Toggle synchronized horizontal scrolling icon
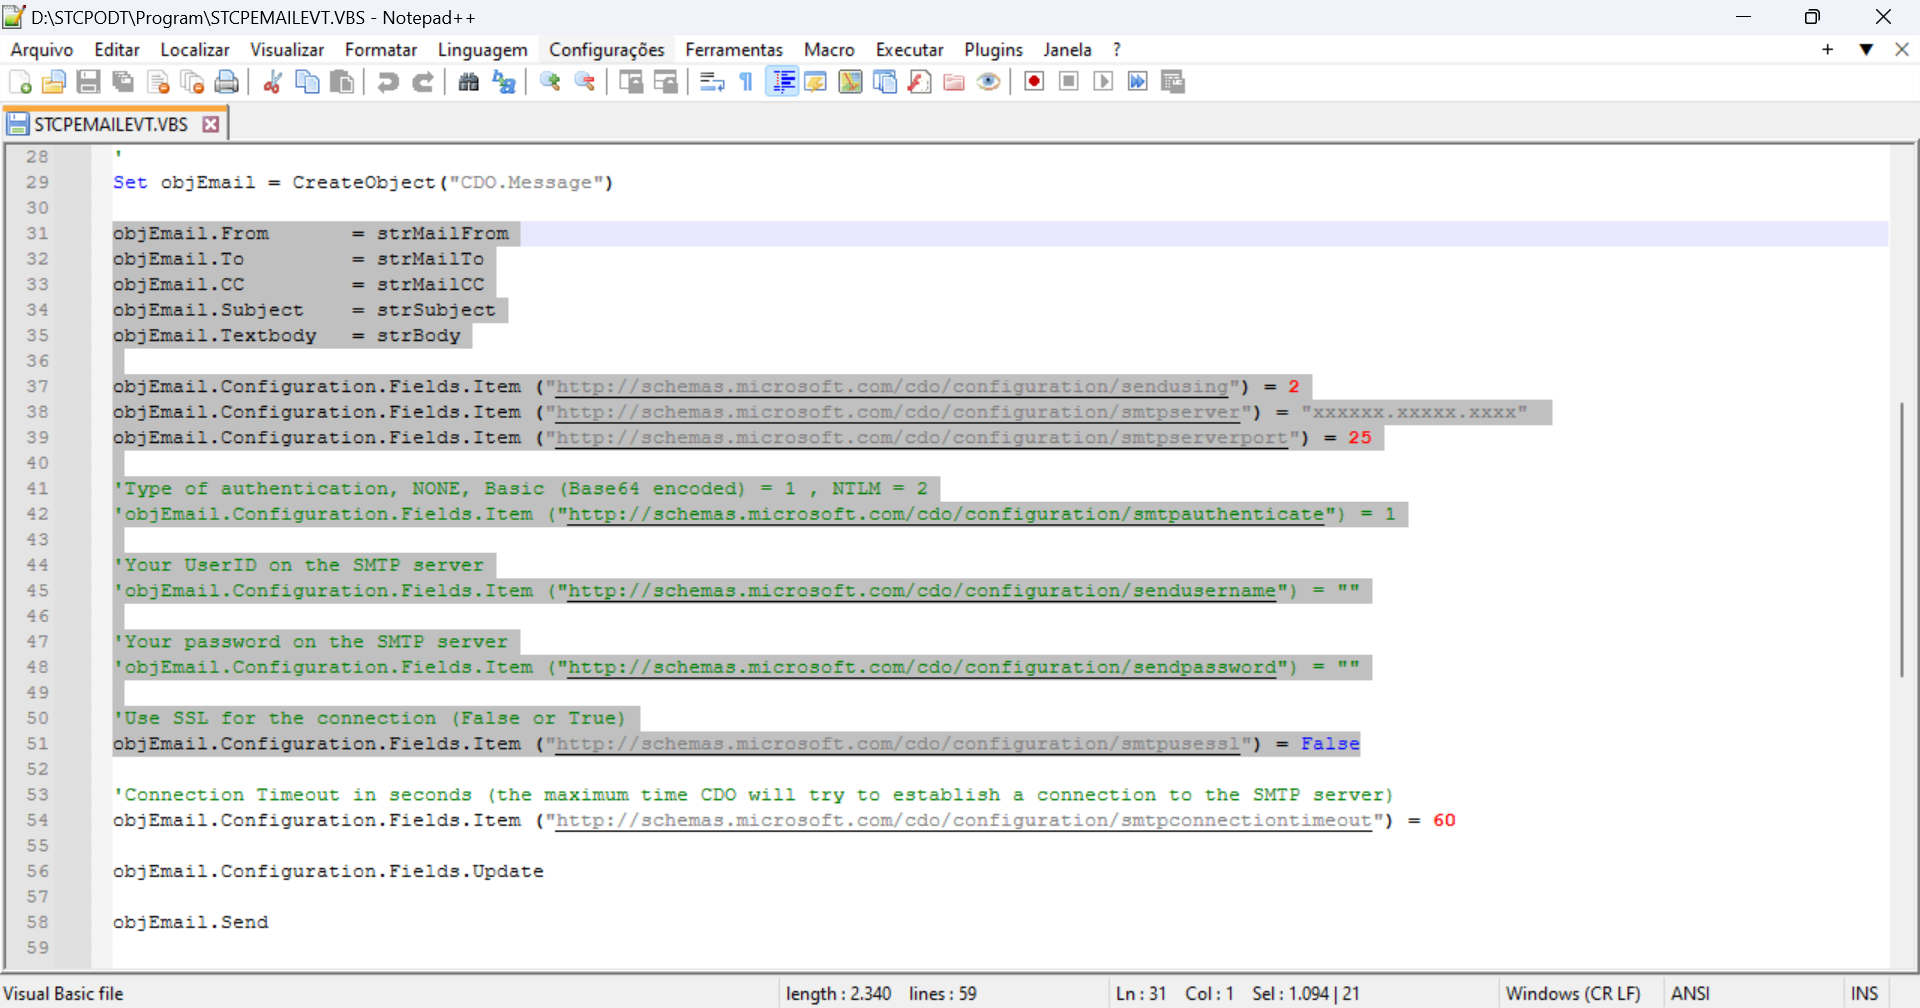This screenshot has height=1008, width=1920. (x=666, y=82)
